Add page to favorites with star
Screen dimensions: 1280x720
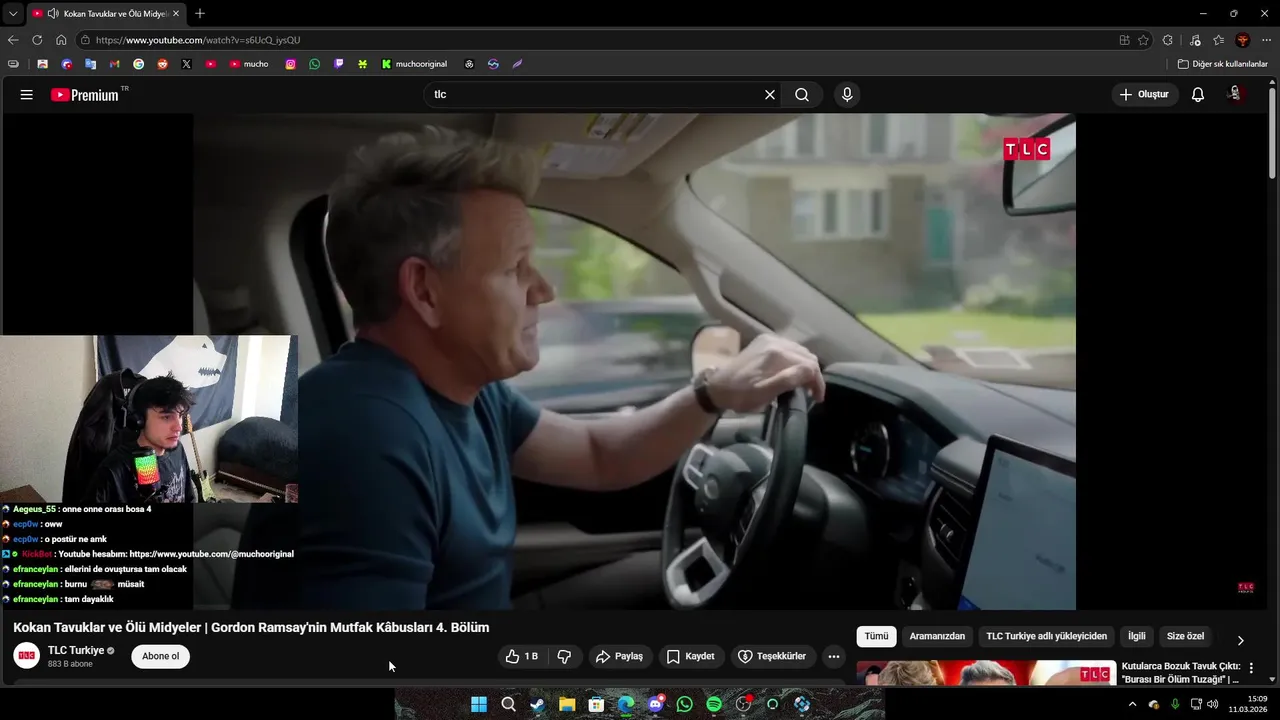point(1143,40)
